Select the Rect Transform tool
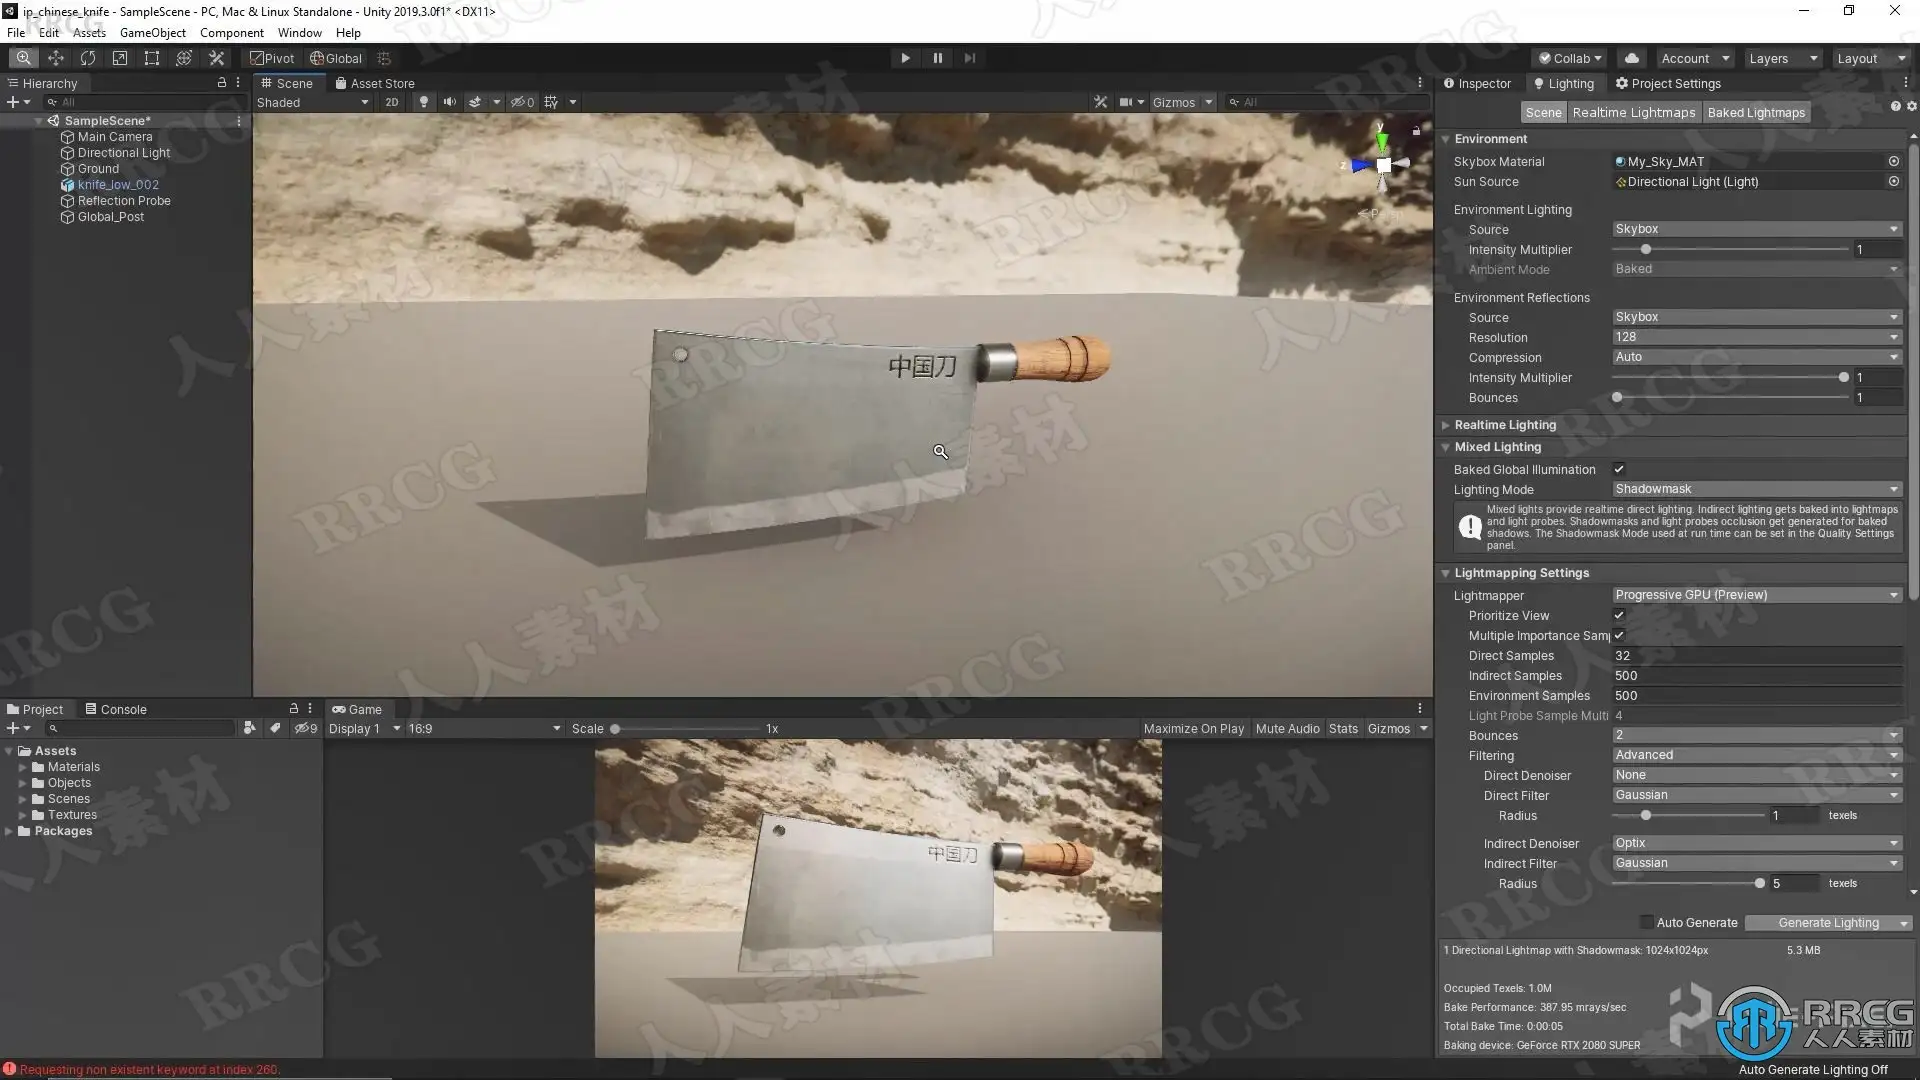Screen dimensions: 1920x1080 tap(152, 58)
